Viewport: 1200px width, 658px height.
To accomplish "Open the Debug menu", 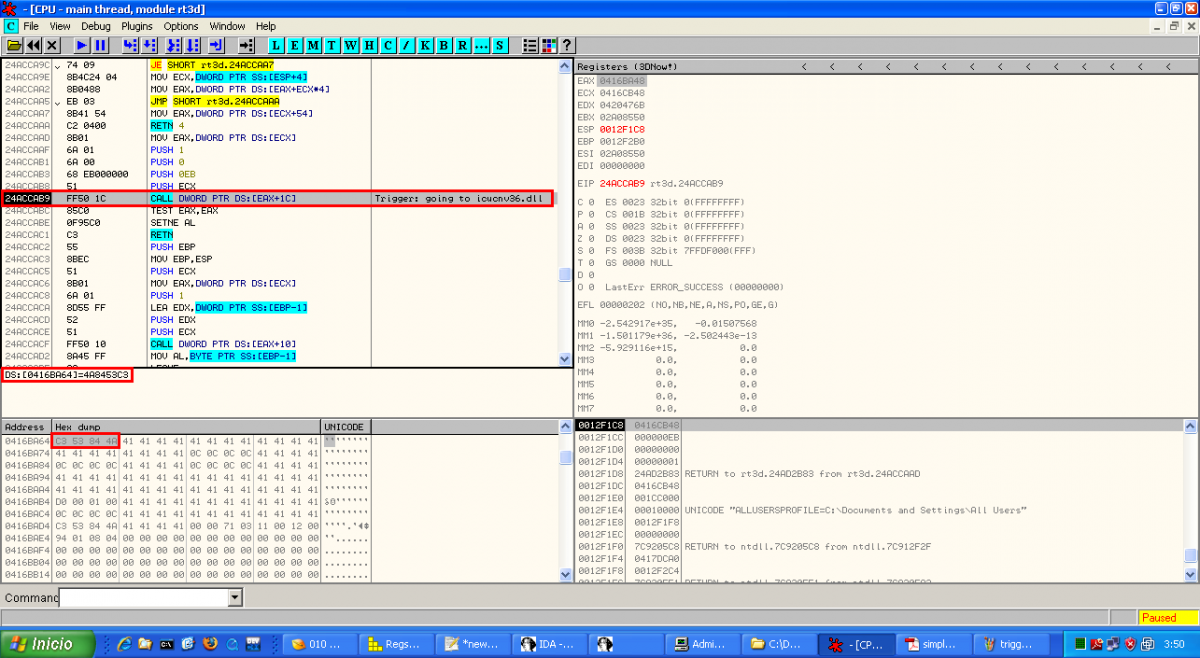I will [x=96, y=26].
